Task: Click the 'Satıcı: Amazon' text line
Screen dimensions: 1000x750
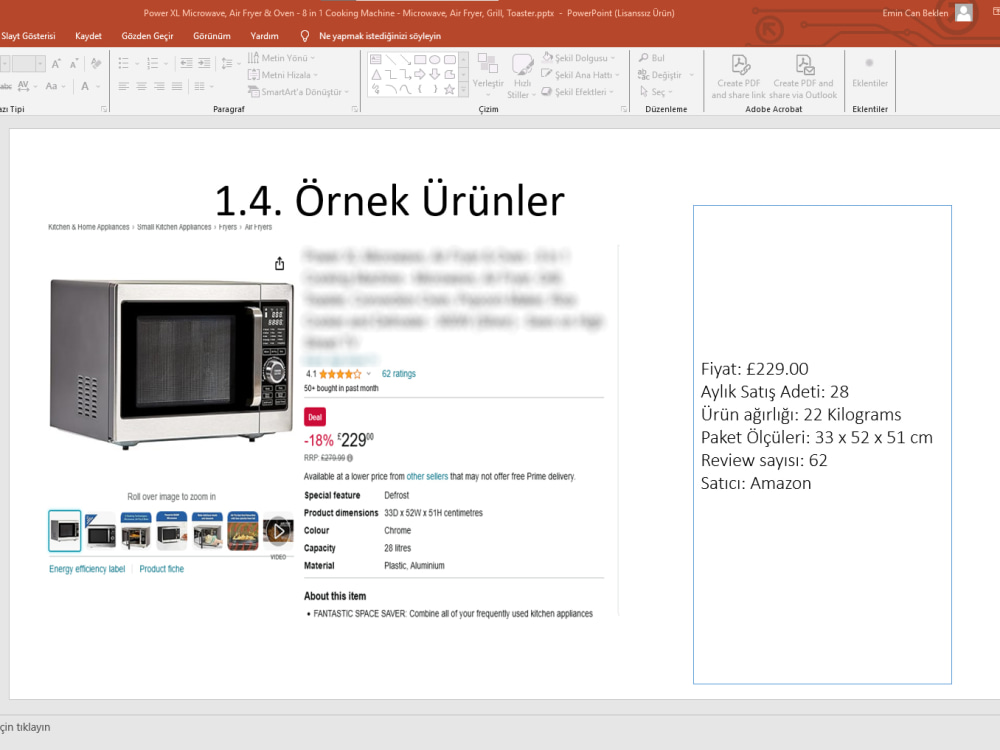Action: [x=756, y=483]
